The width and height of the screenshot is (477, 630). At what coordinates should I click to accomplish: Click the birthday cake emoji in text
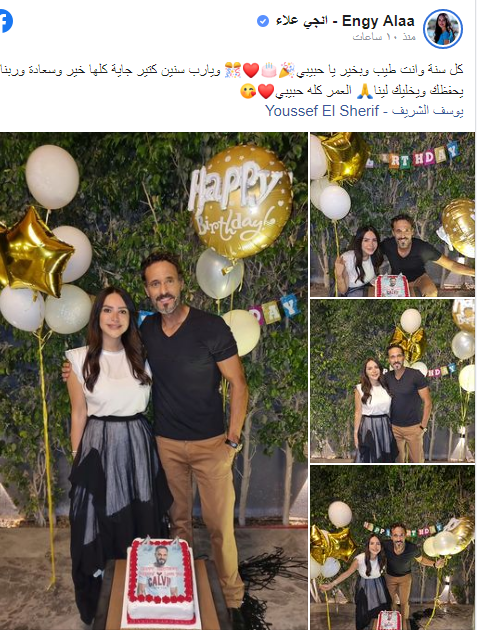point(269,70)
